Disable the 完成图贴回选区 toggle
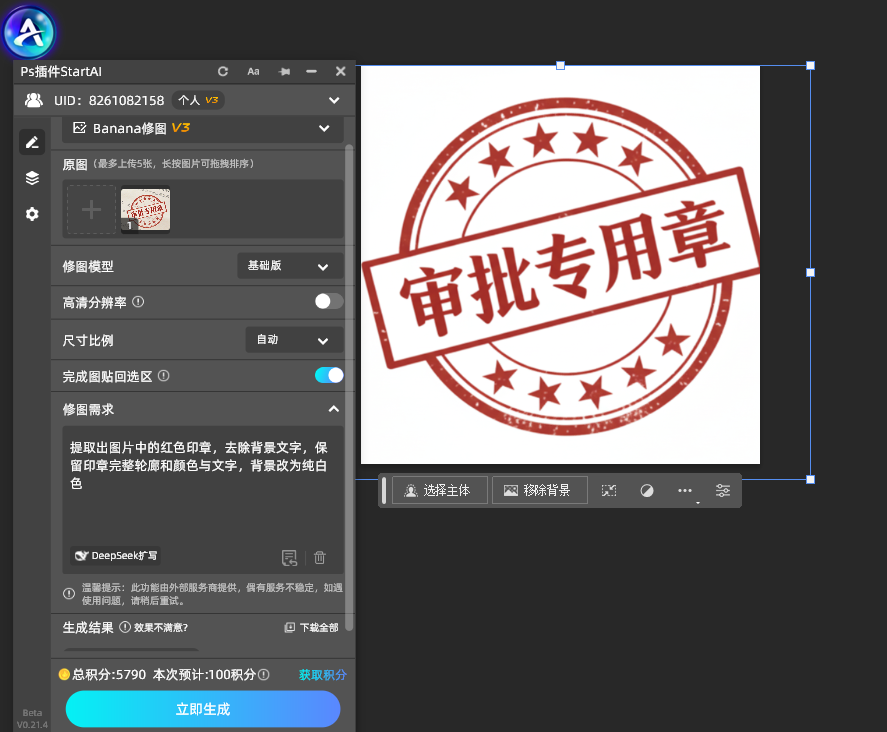This screenshot has width=887, height=732. click(328, 375)
